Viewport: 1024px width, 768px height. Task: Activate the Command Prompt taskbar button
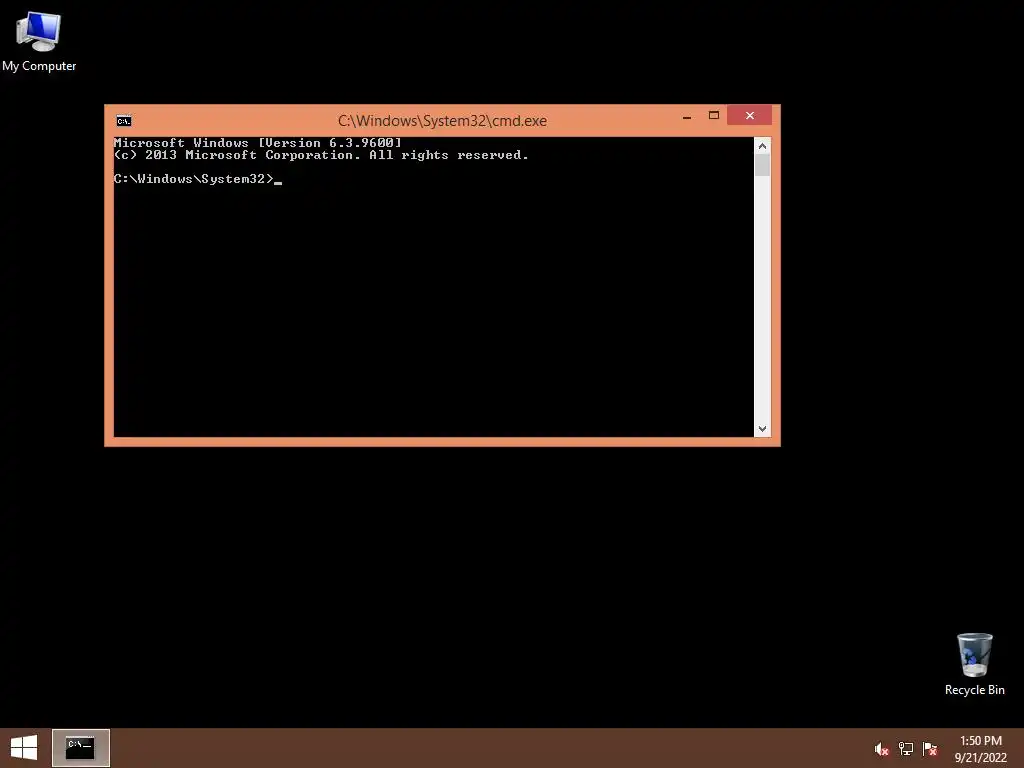tap(80, 748)
